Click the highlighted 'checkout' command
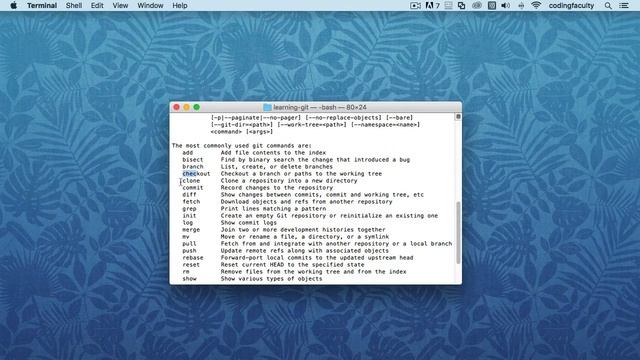This screenshot has width=640, height=360. click(196, 173)
